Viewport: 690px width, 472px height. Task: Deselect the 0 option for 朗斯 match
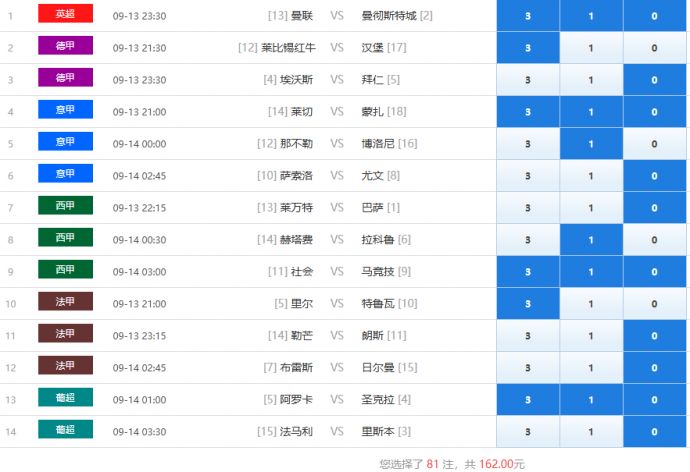[x=654, y=336]
